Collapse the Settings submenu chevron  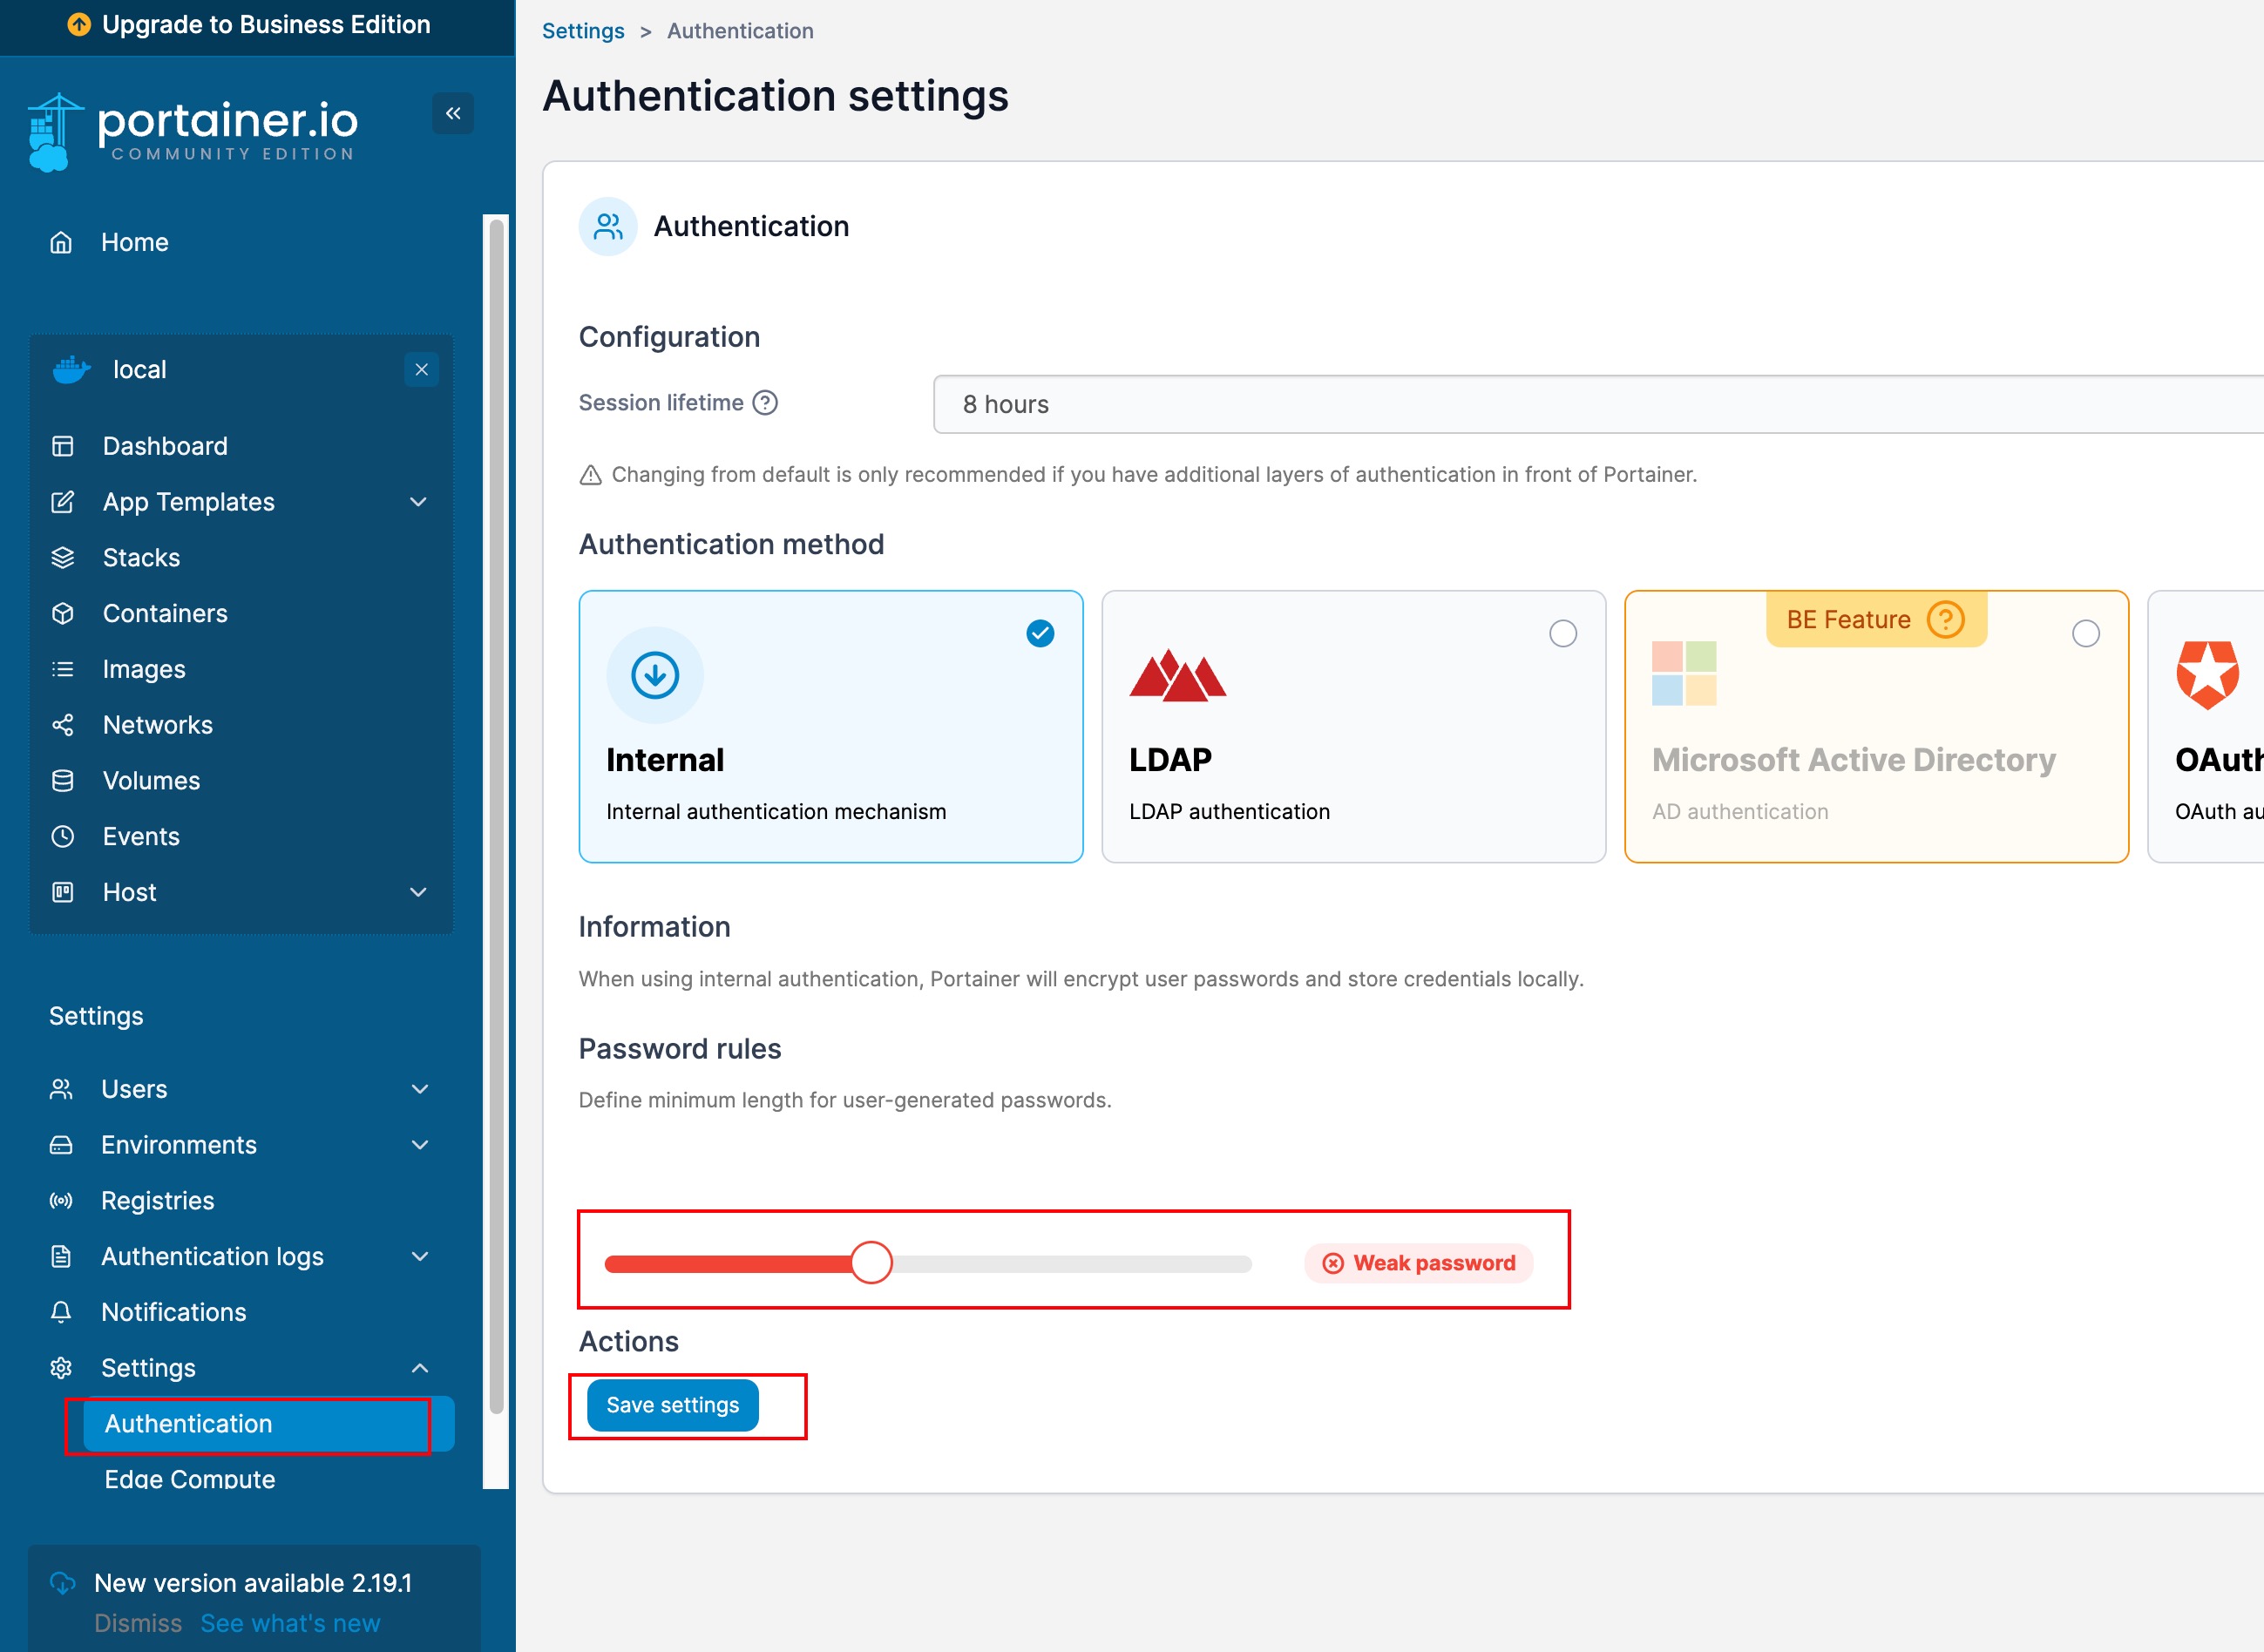420,1368
